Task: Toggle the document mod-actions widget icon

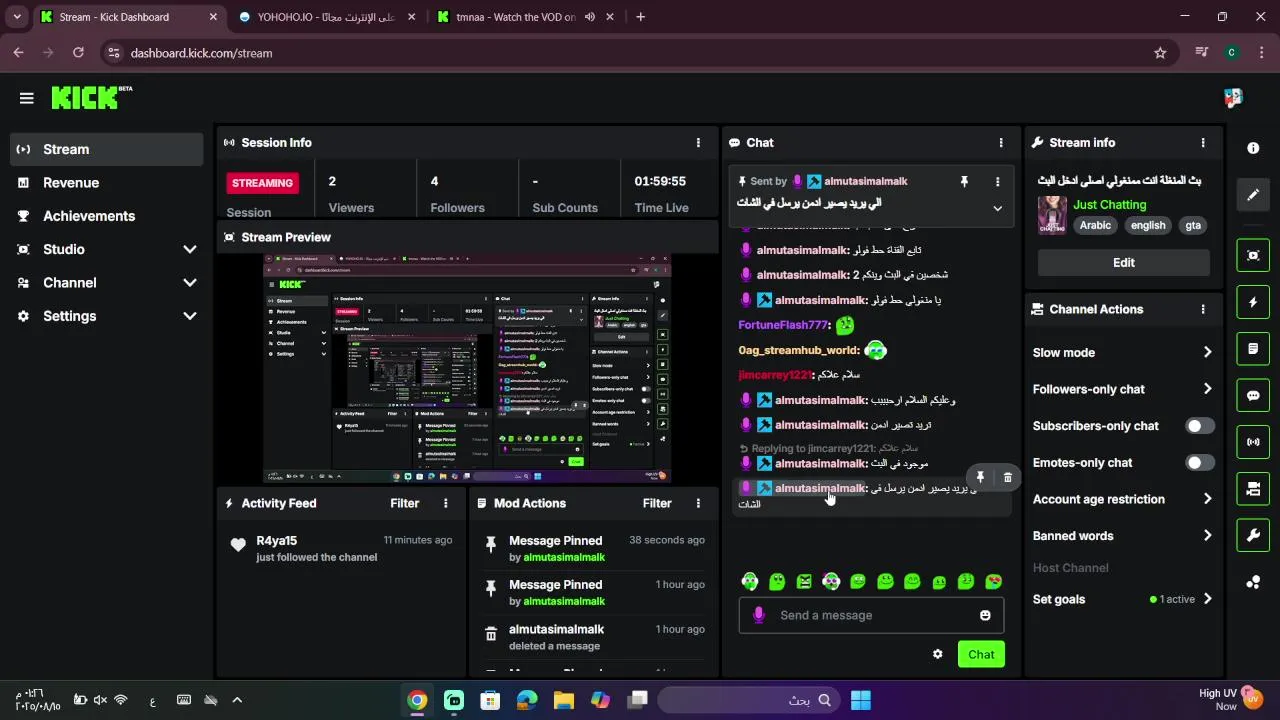Action: 1253,349
